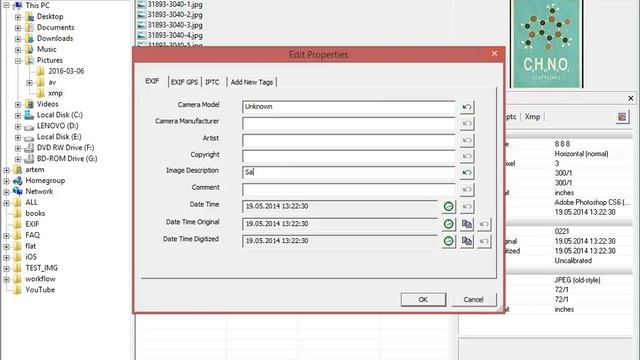
Task: Select the 2016-03-06 folder
Action: click(66, 71)
